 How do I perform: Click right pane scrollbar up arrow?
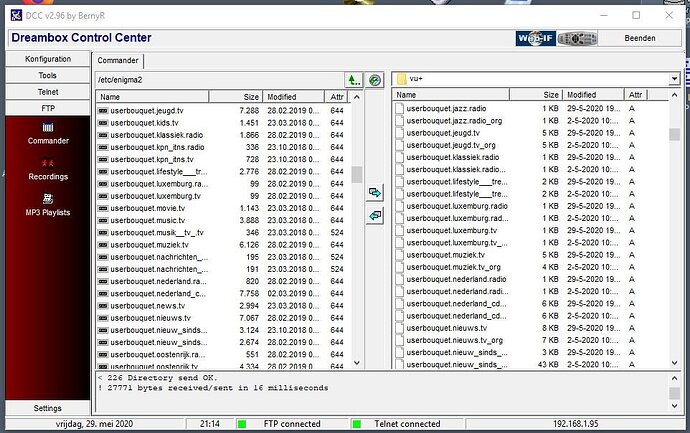pos(674,95)
